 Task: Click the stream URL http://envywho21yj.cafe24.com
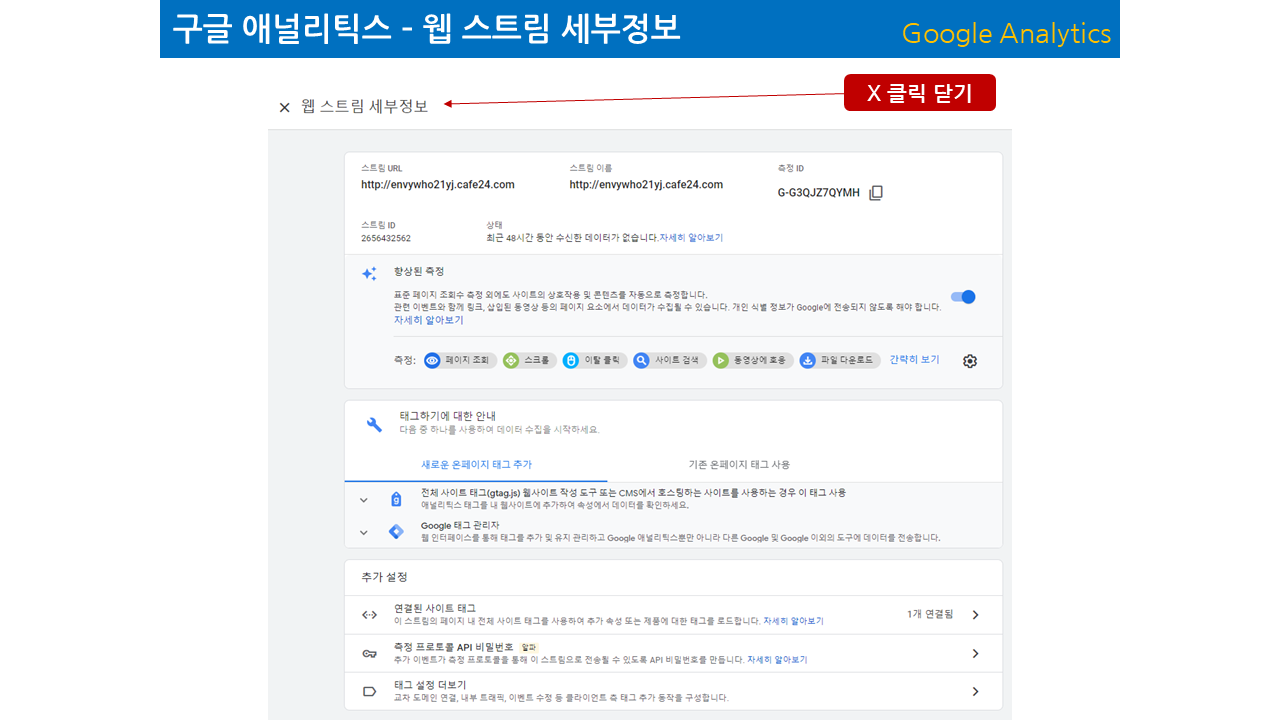pyautogui.click(x=438, y=184)
